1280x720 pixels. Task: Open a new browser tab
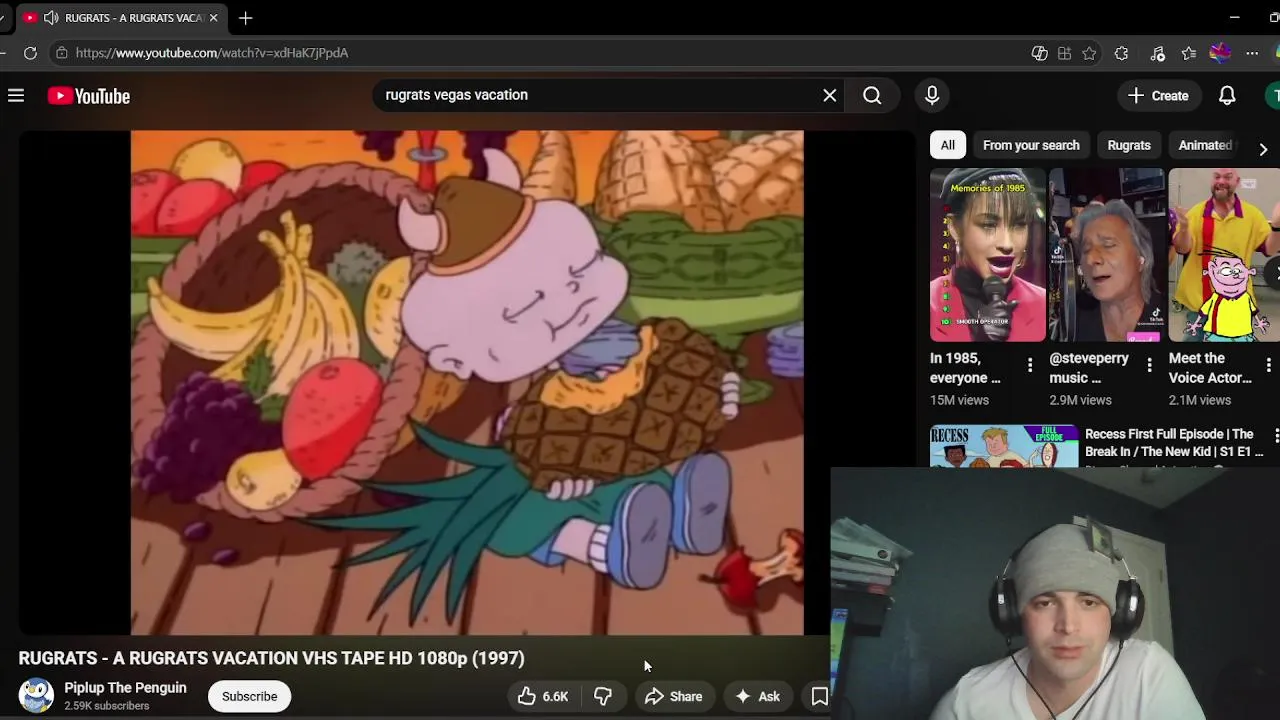(x=245, y=18)
